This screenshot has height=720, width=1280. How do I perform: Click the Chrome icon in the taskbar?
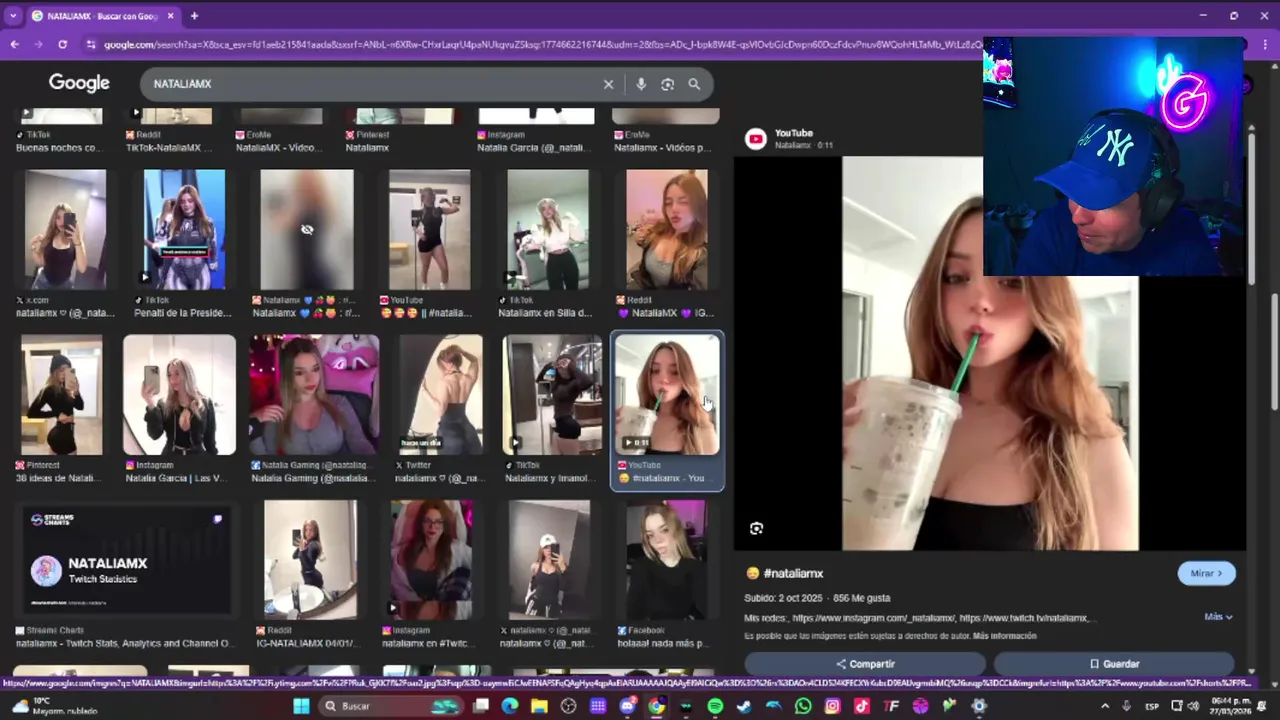pos(656,706)
